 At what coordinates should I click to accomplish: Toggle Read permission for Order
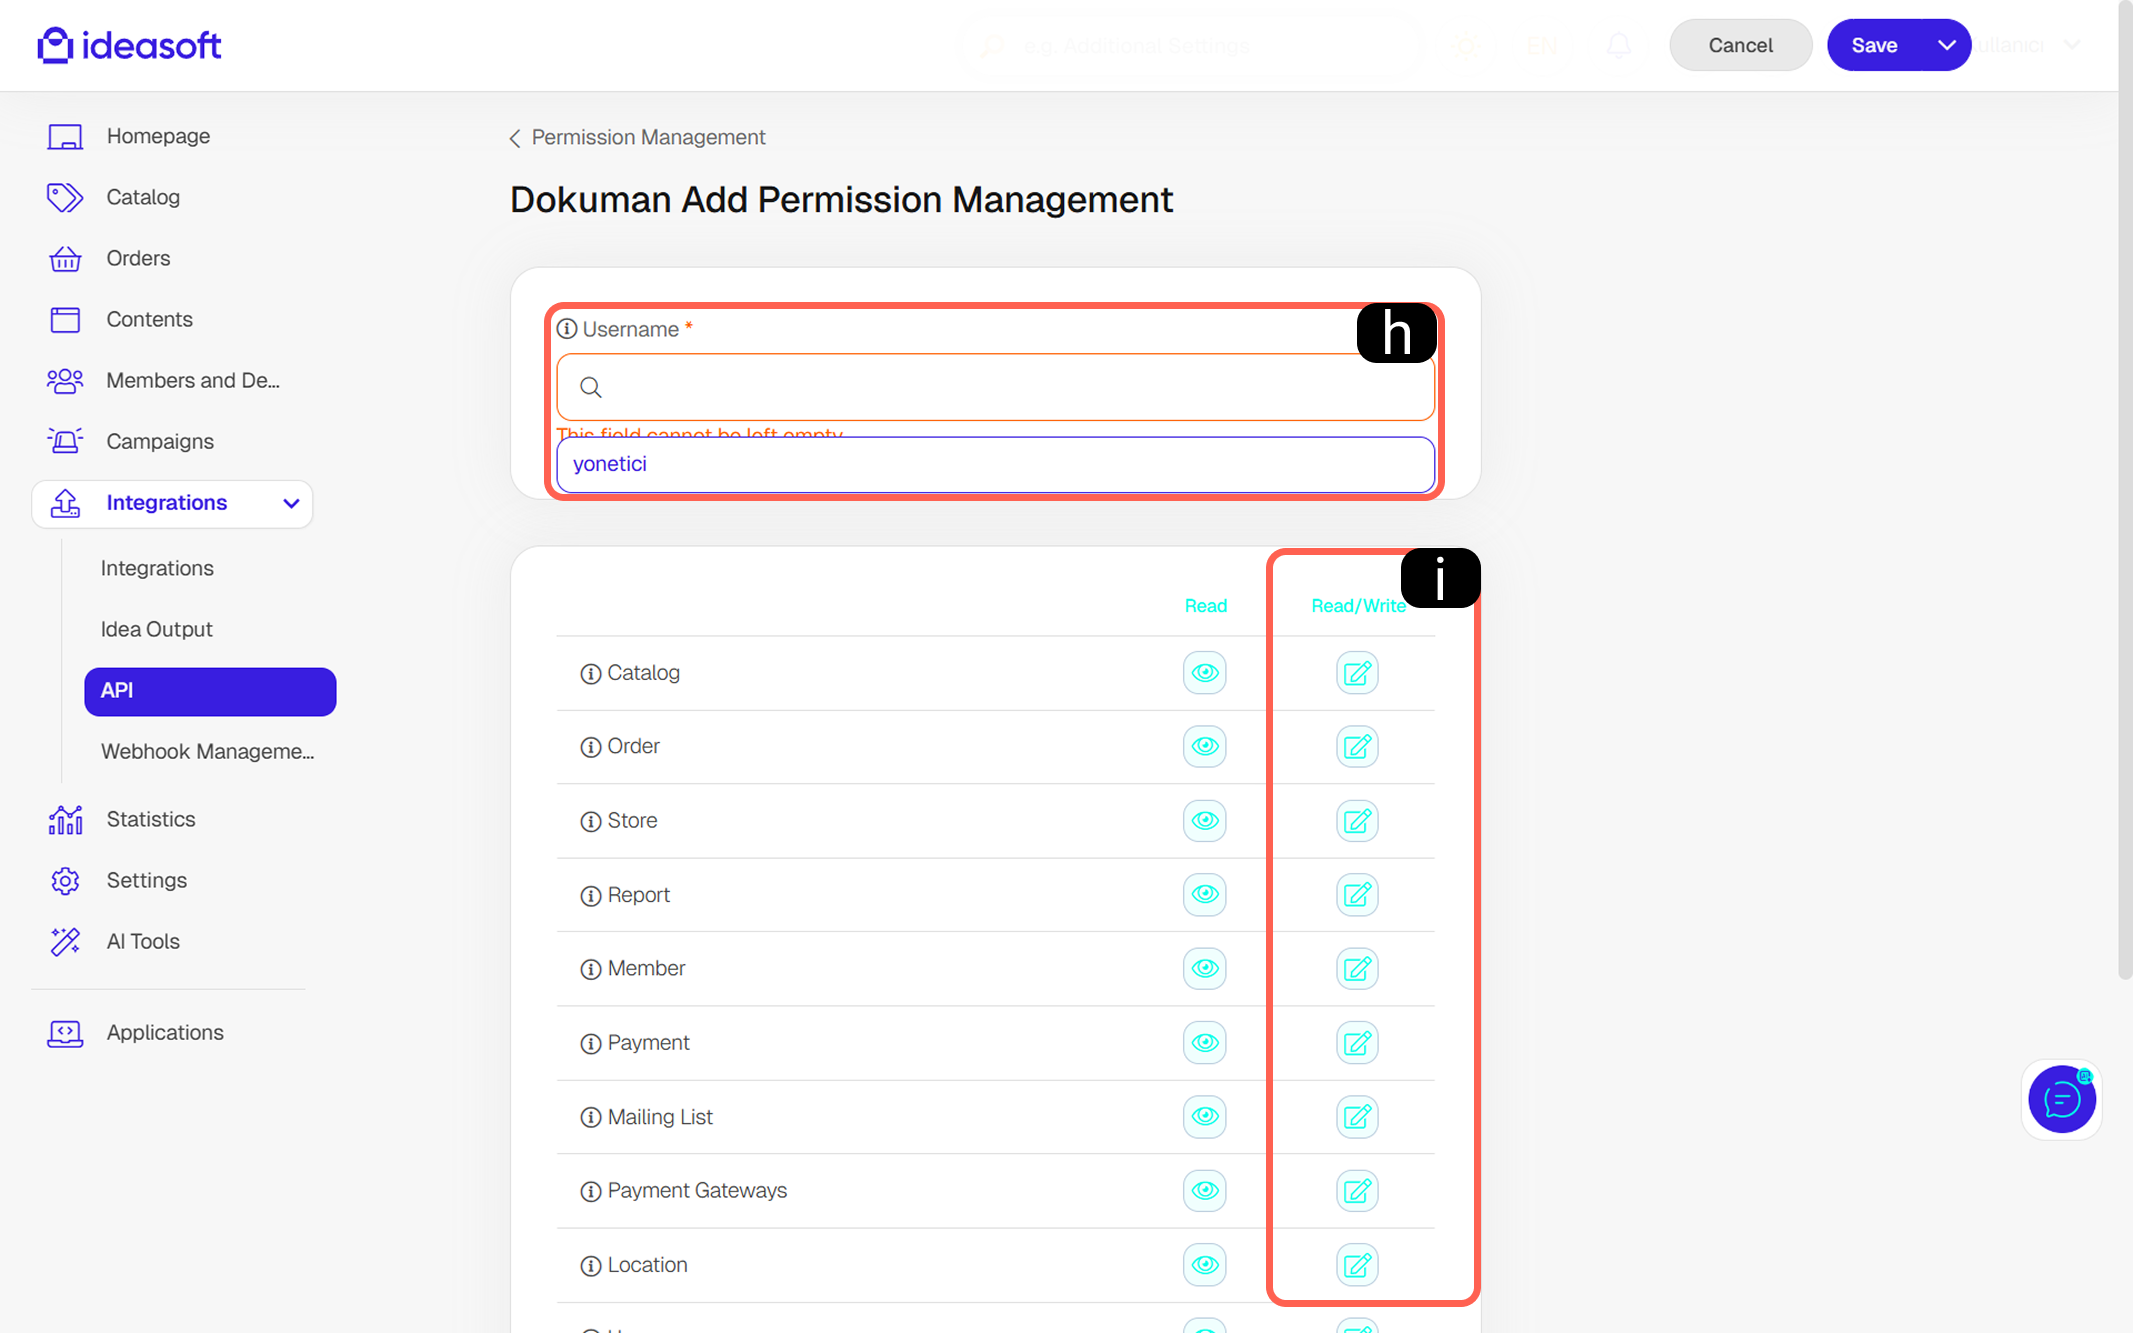[x=1205, y=747]
